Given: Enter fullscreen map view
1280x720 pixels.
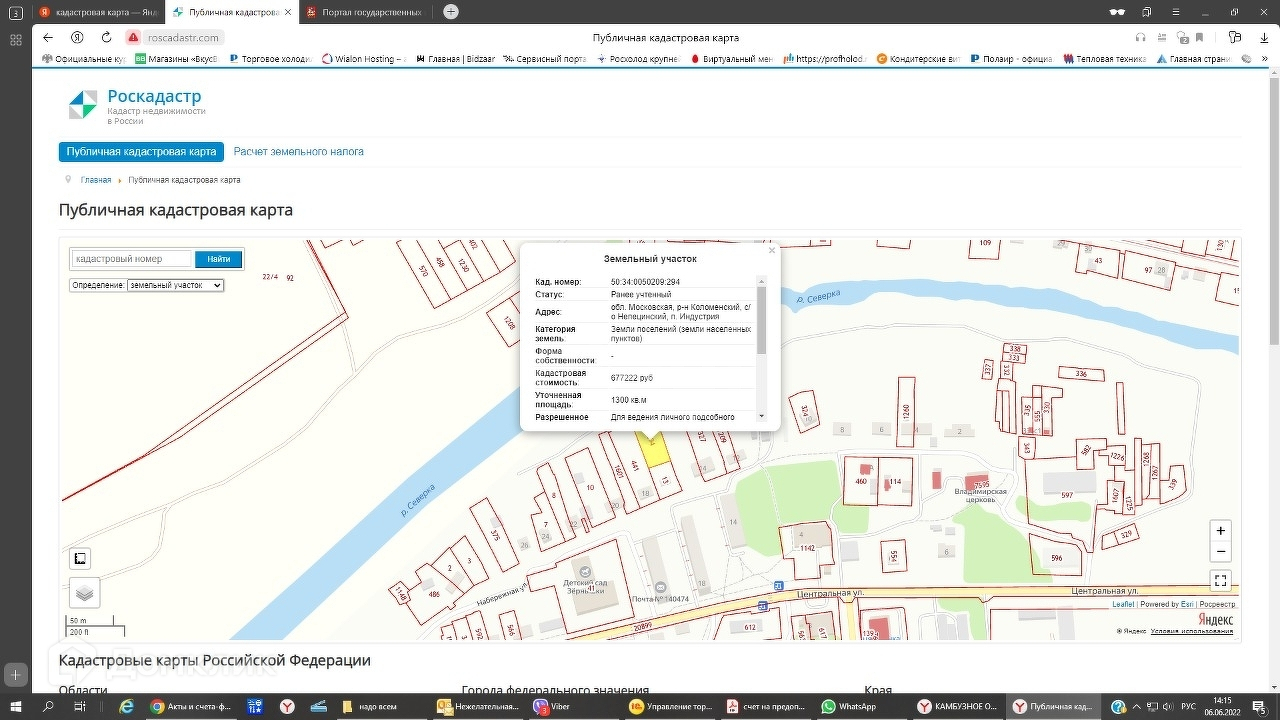Looking at the screenshot, I should click(1220, 580).
